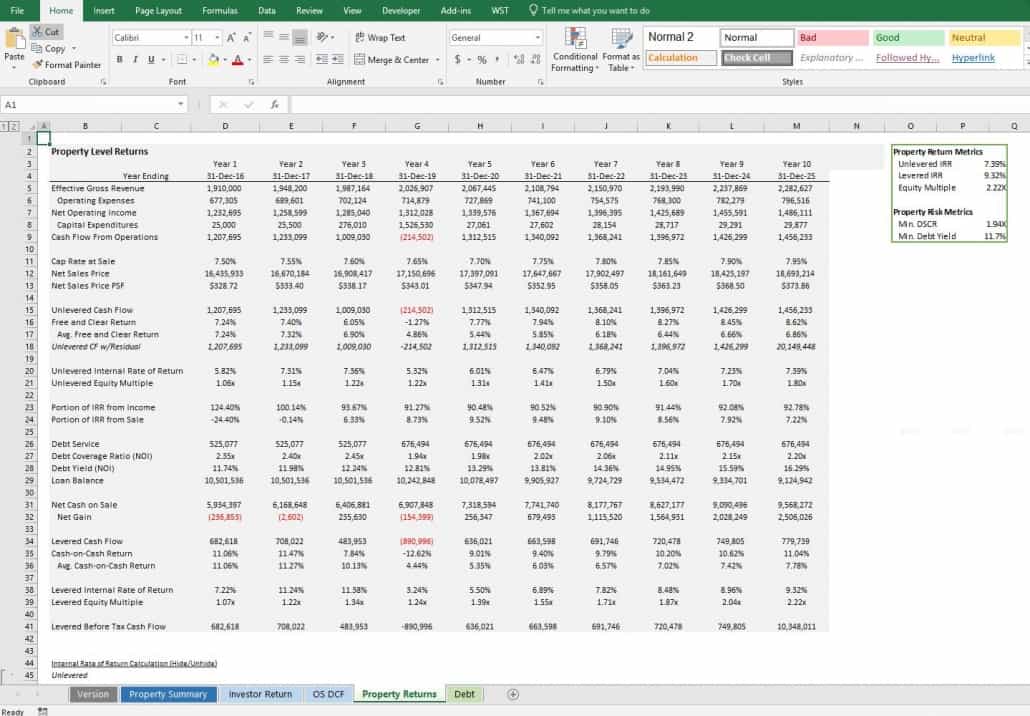
Task: Apply Percent Style format
Action: (481, 60)
